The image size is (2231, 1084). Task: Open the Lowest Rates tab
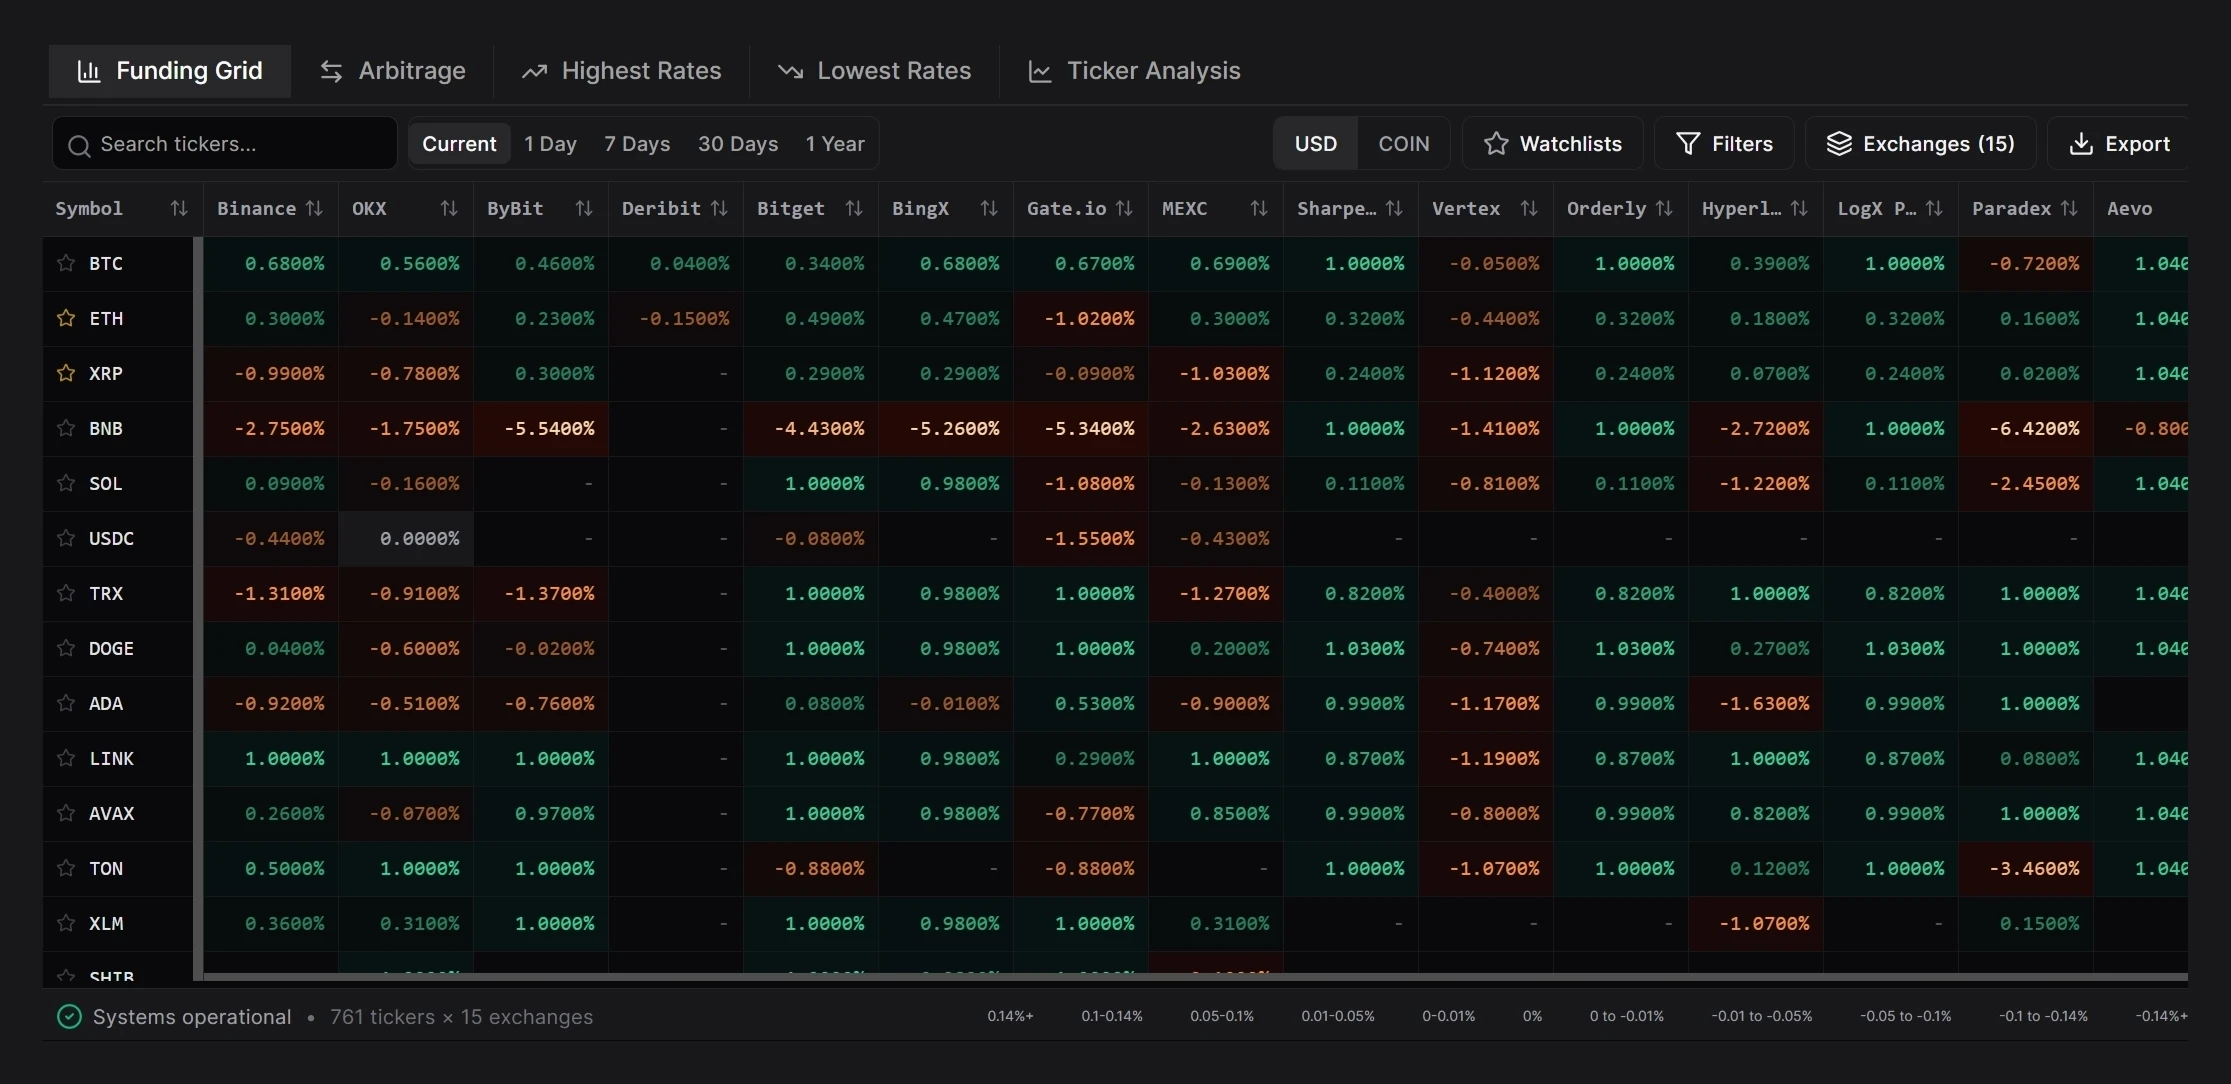point(874,71)
